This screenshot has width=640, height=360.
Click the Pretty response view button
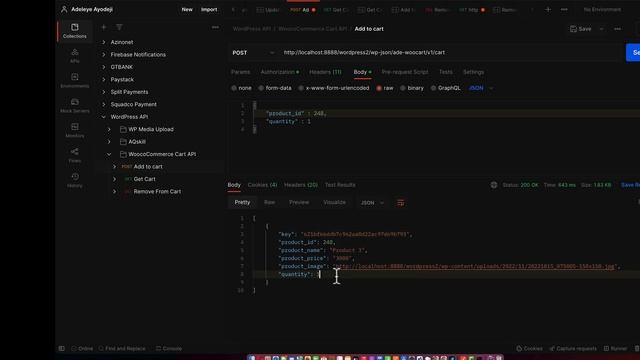pos(242,202)
